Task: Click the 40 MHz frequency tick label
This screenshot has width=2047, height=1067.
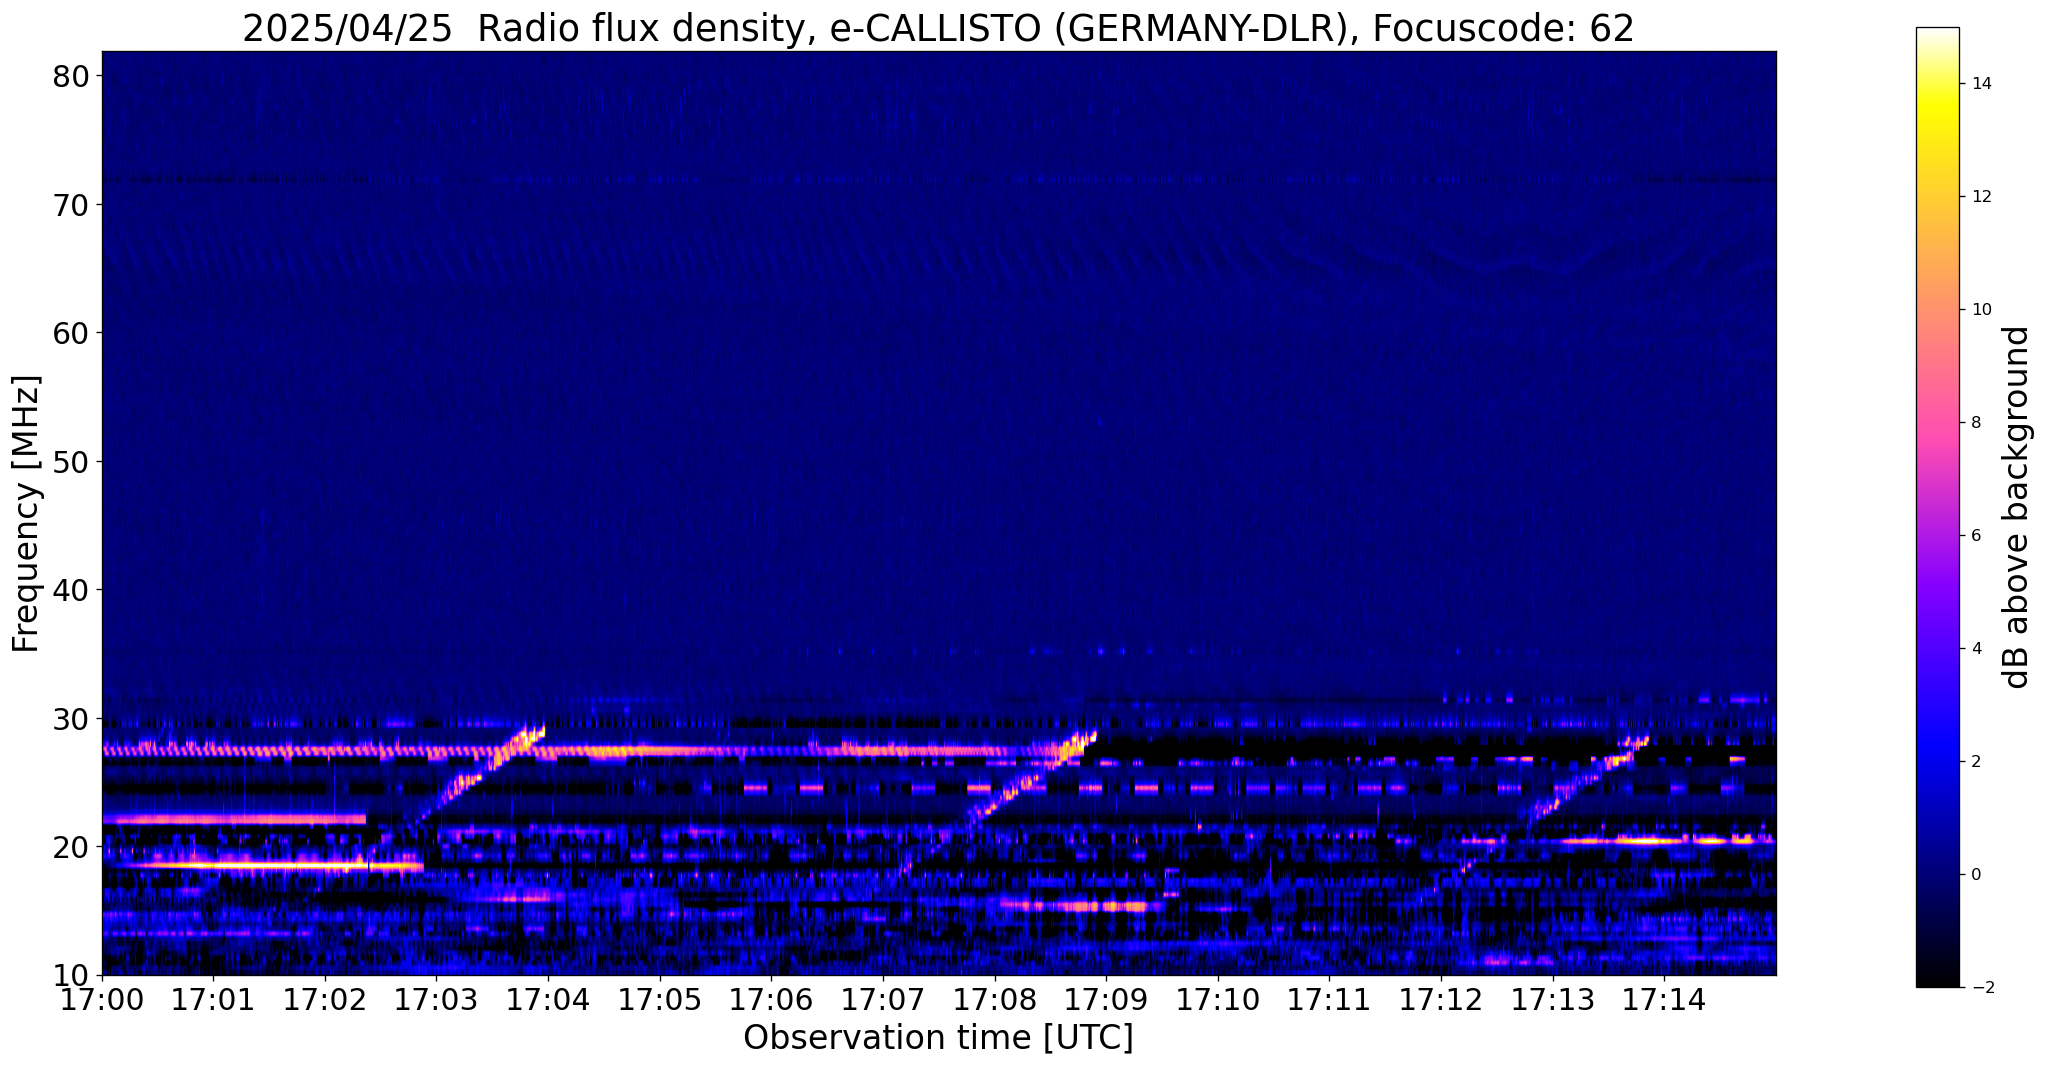Action: click(x=71, y=590)
